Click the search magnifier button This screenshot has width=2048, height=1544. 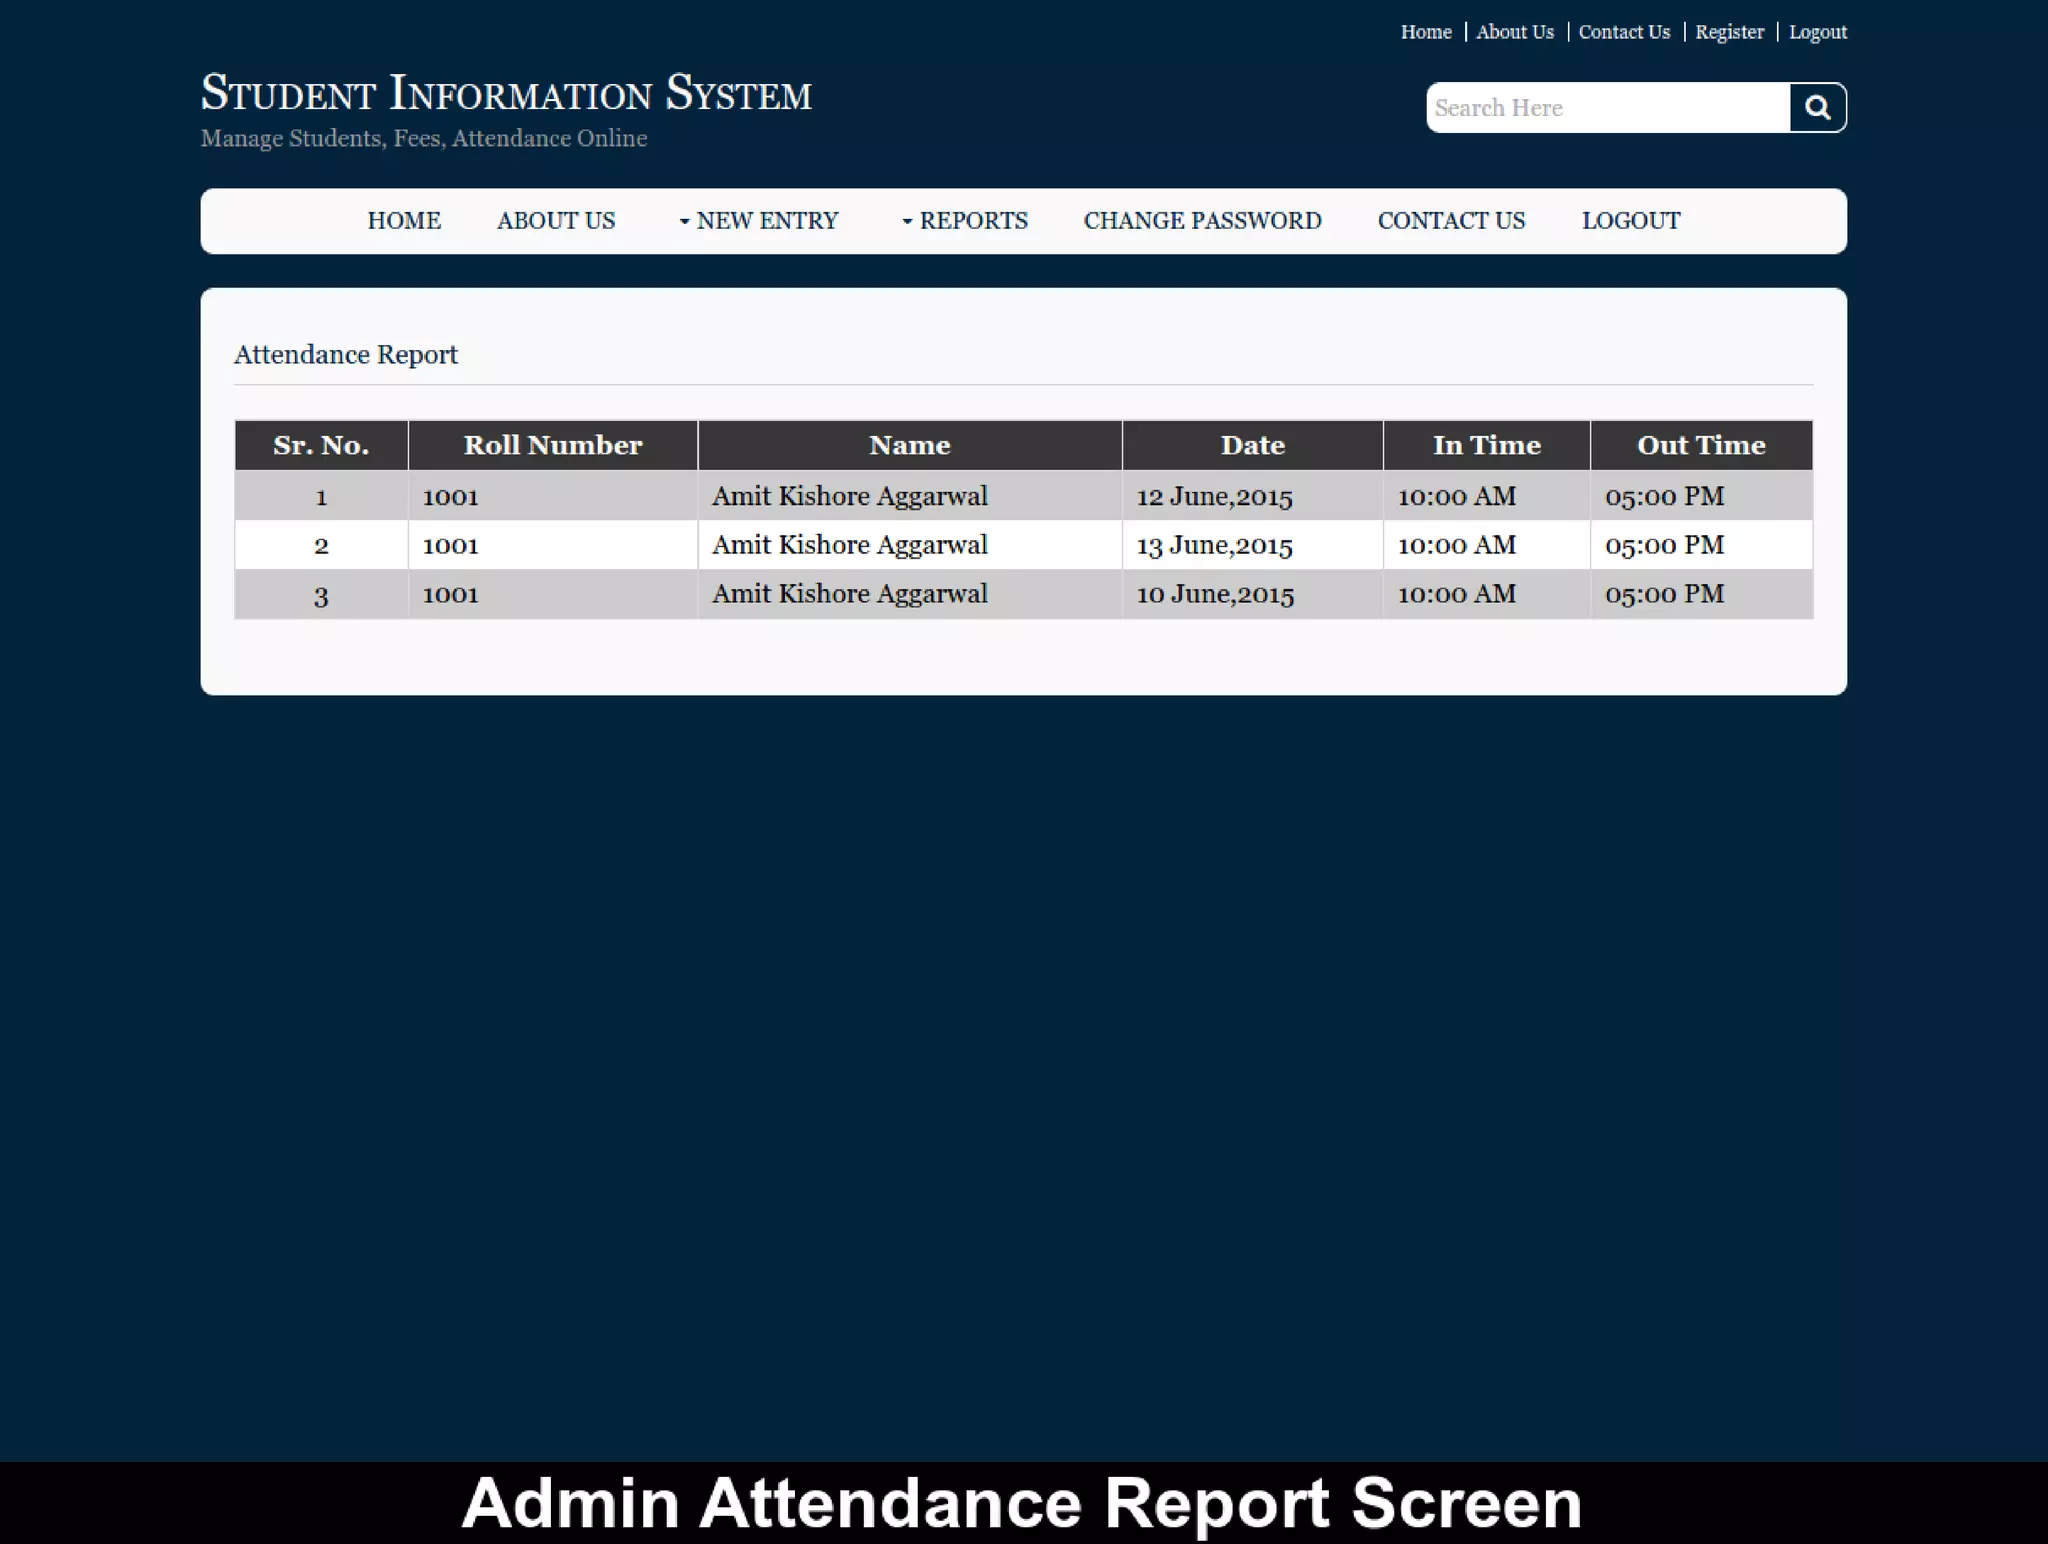pos(1817,108)
